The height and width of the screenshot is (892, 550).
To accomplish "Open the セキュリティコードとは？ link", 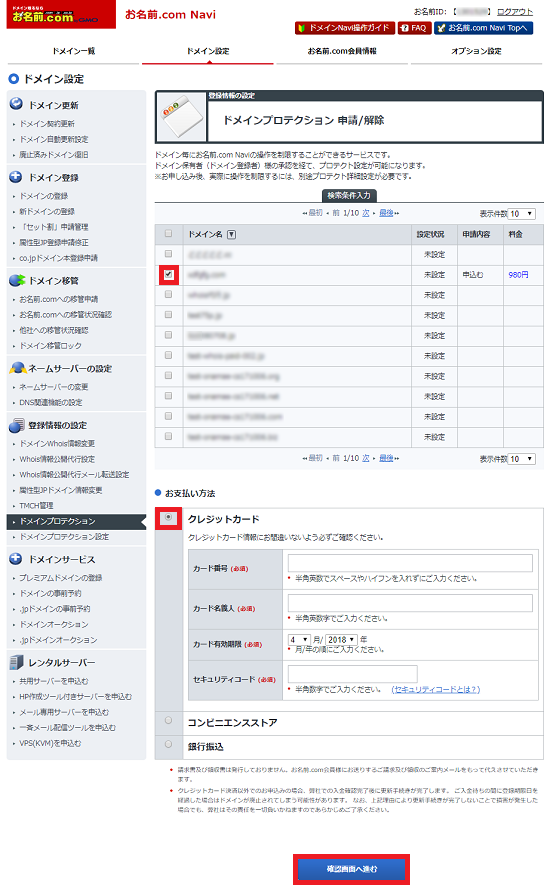I will 436,689.
